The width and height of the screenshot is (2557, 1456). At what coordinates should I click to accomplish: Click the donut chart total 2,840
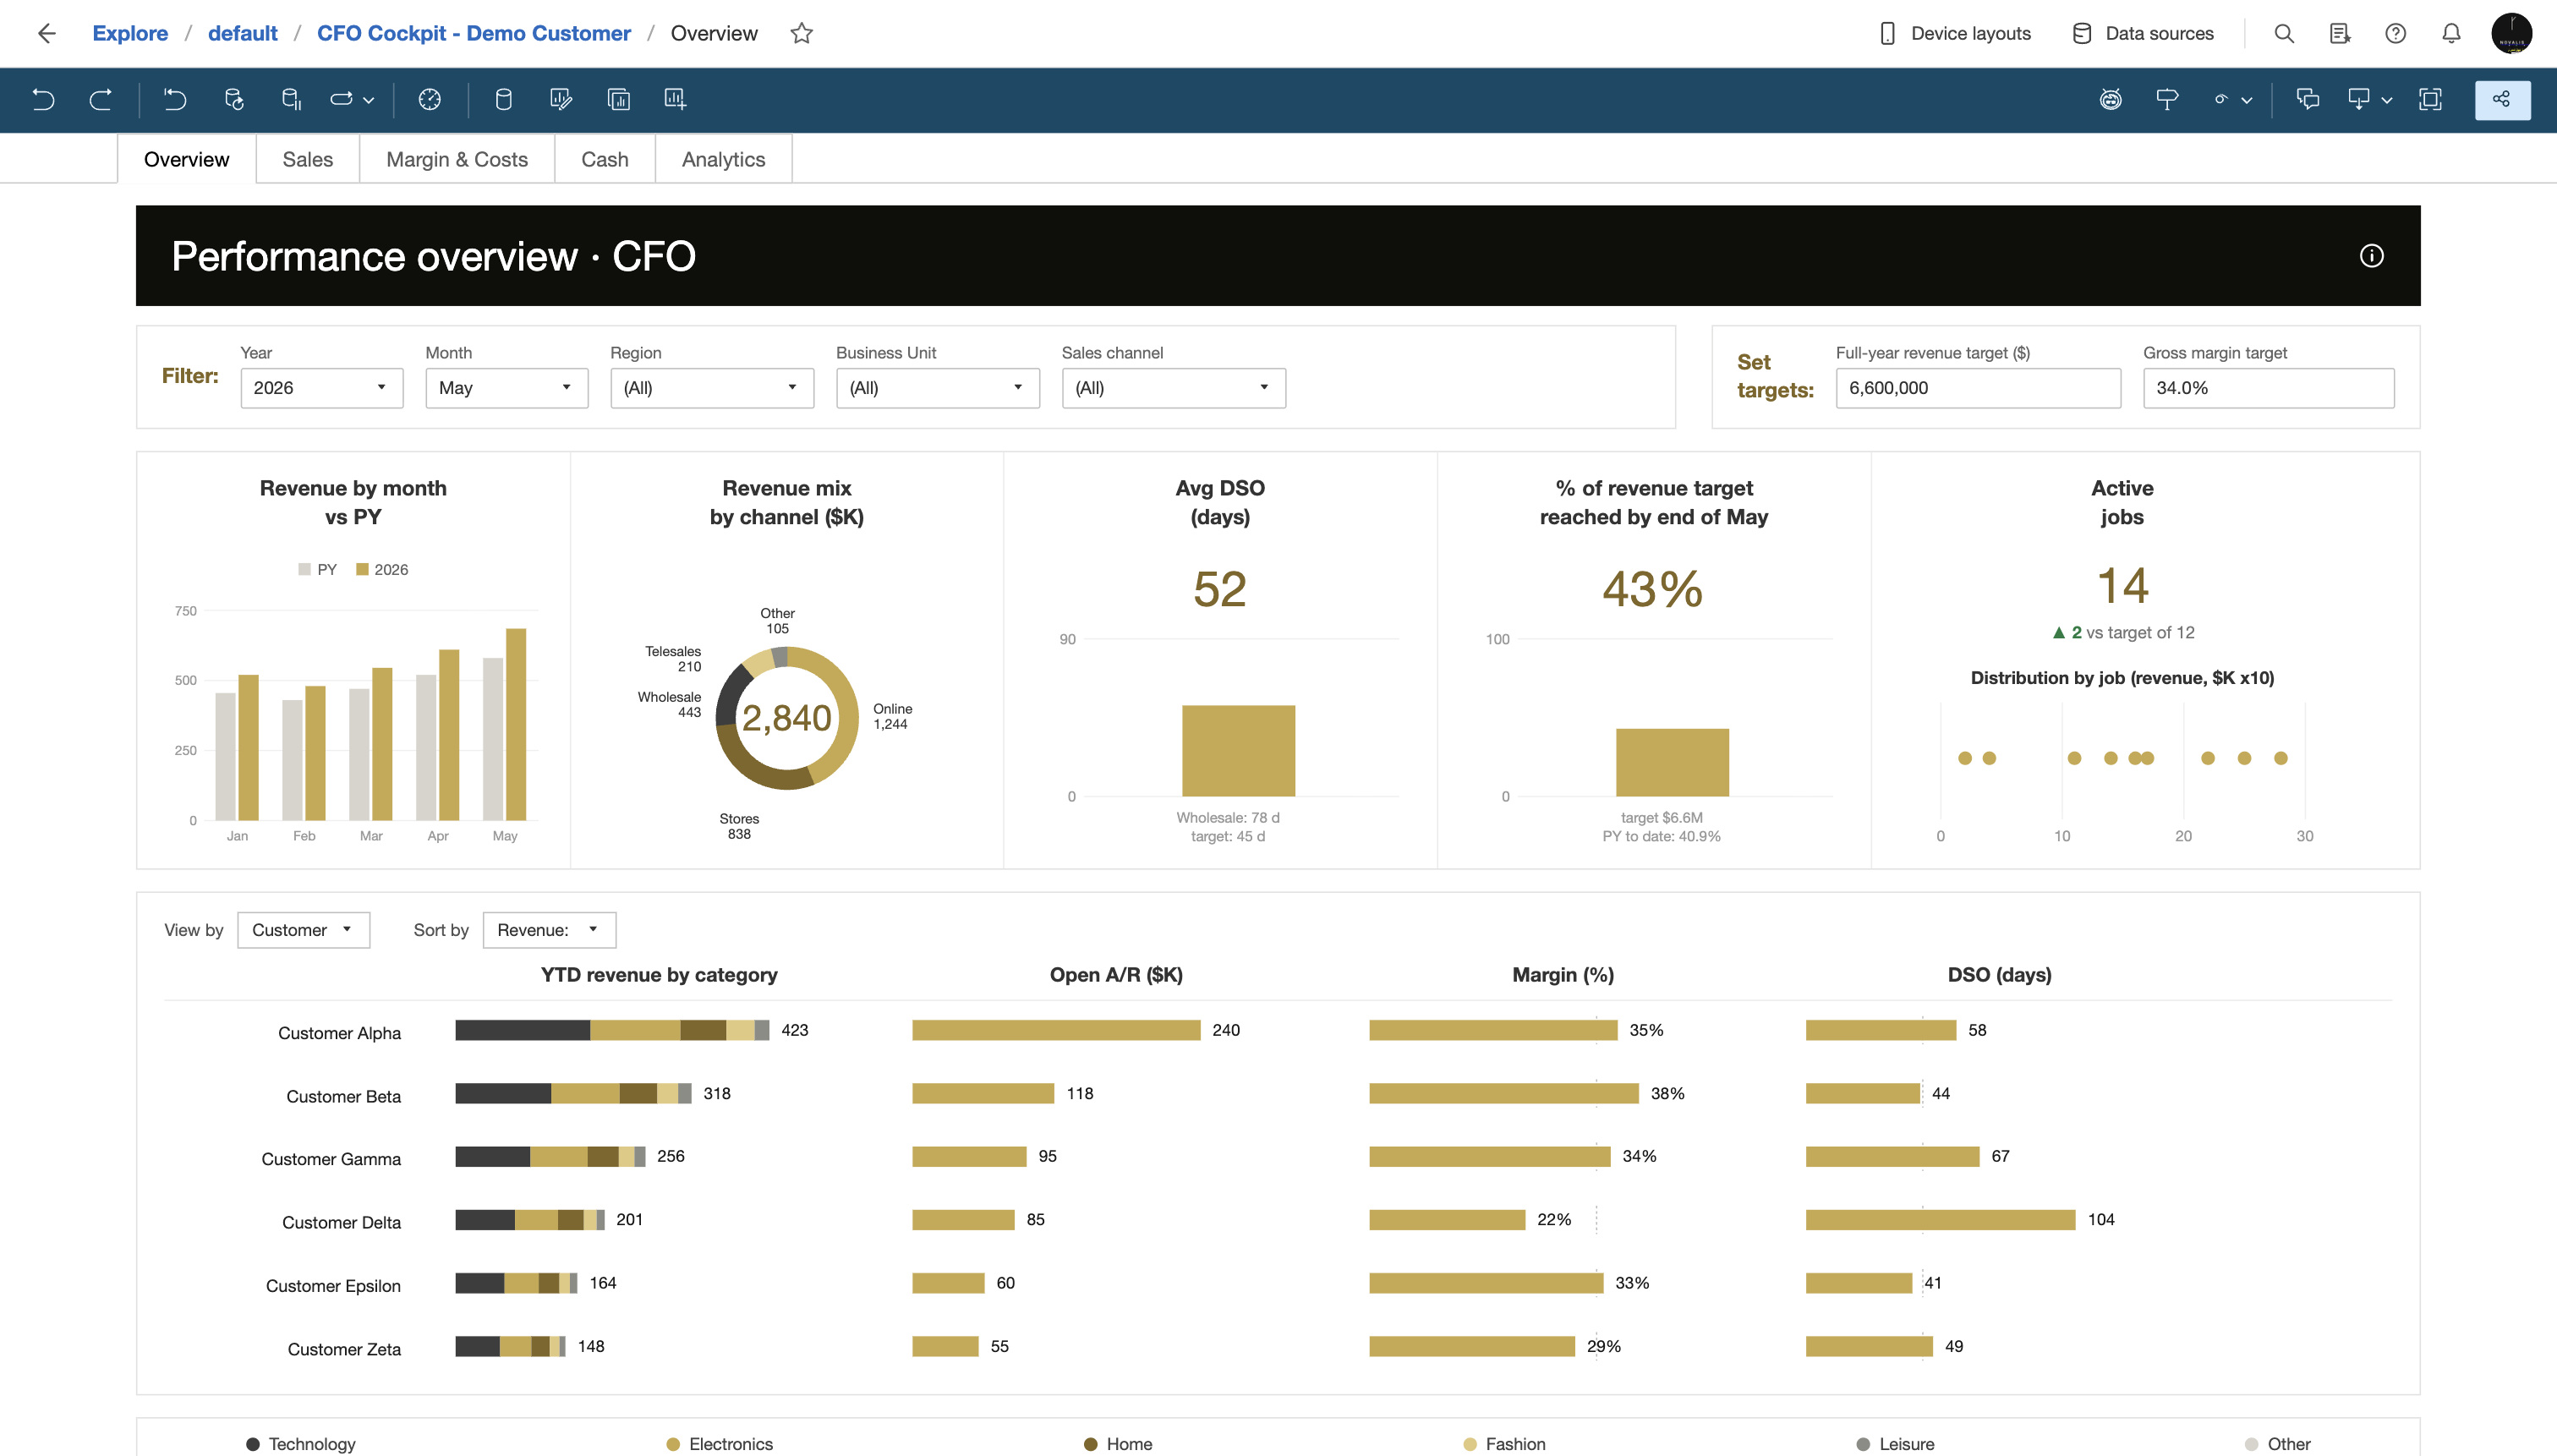pyautogui.click(x=786, y=718)
